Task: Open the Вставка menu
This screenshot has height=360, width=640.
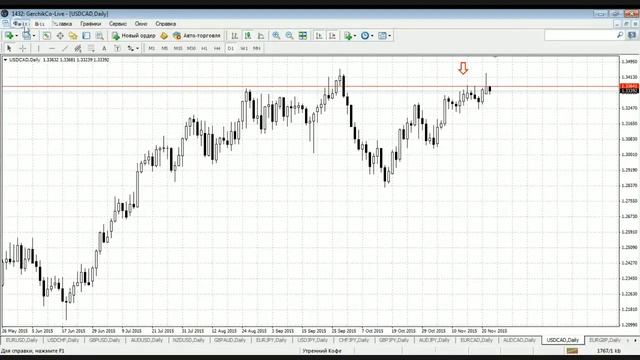Action: click(63, 24)
